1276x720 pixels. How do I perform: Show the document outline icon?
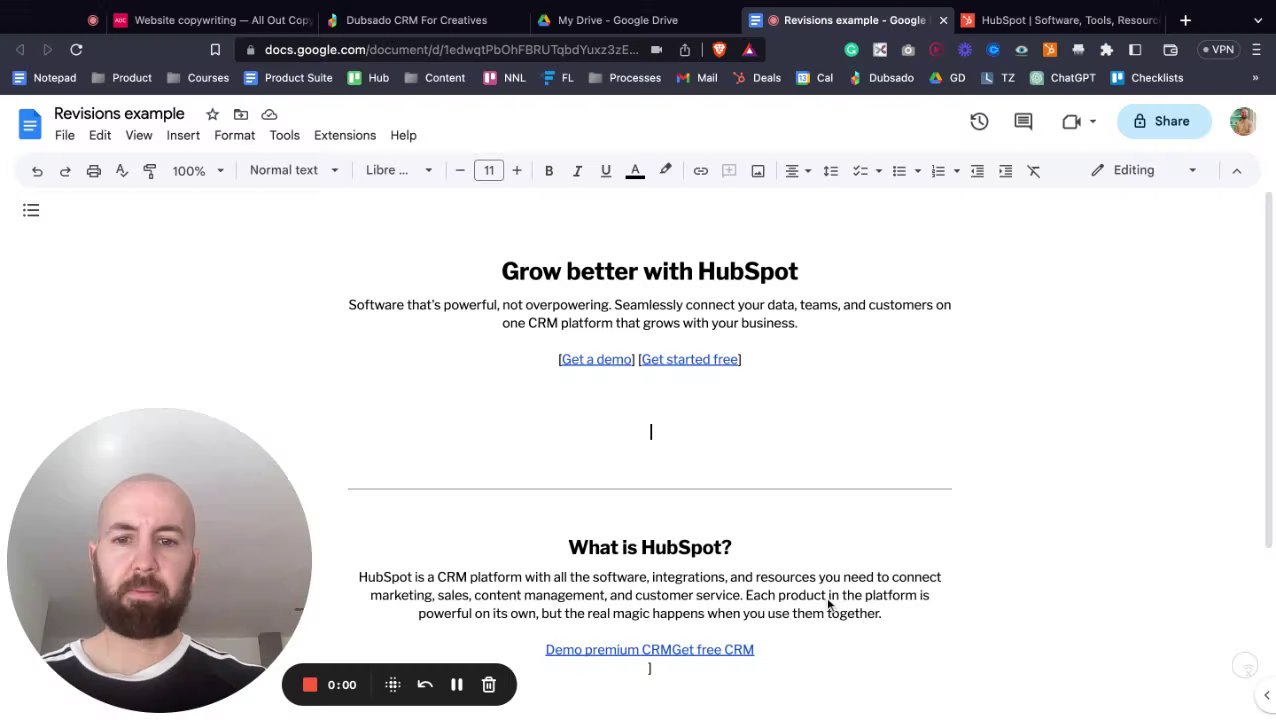click(x=31, y=210)
